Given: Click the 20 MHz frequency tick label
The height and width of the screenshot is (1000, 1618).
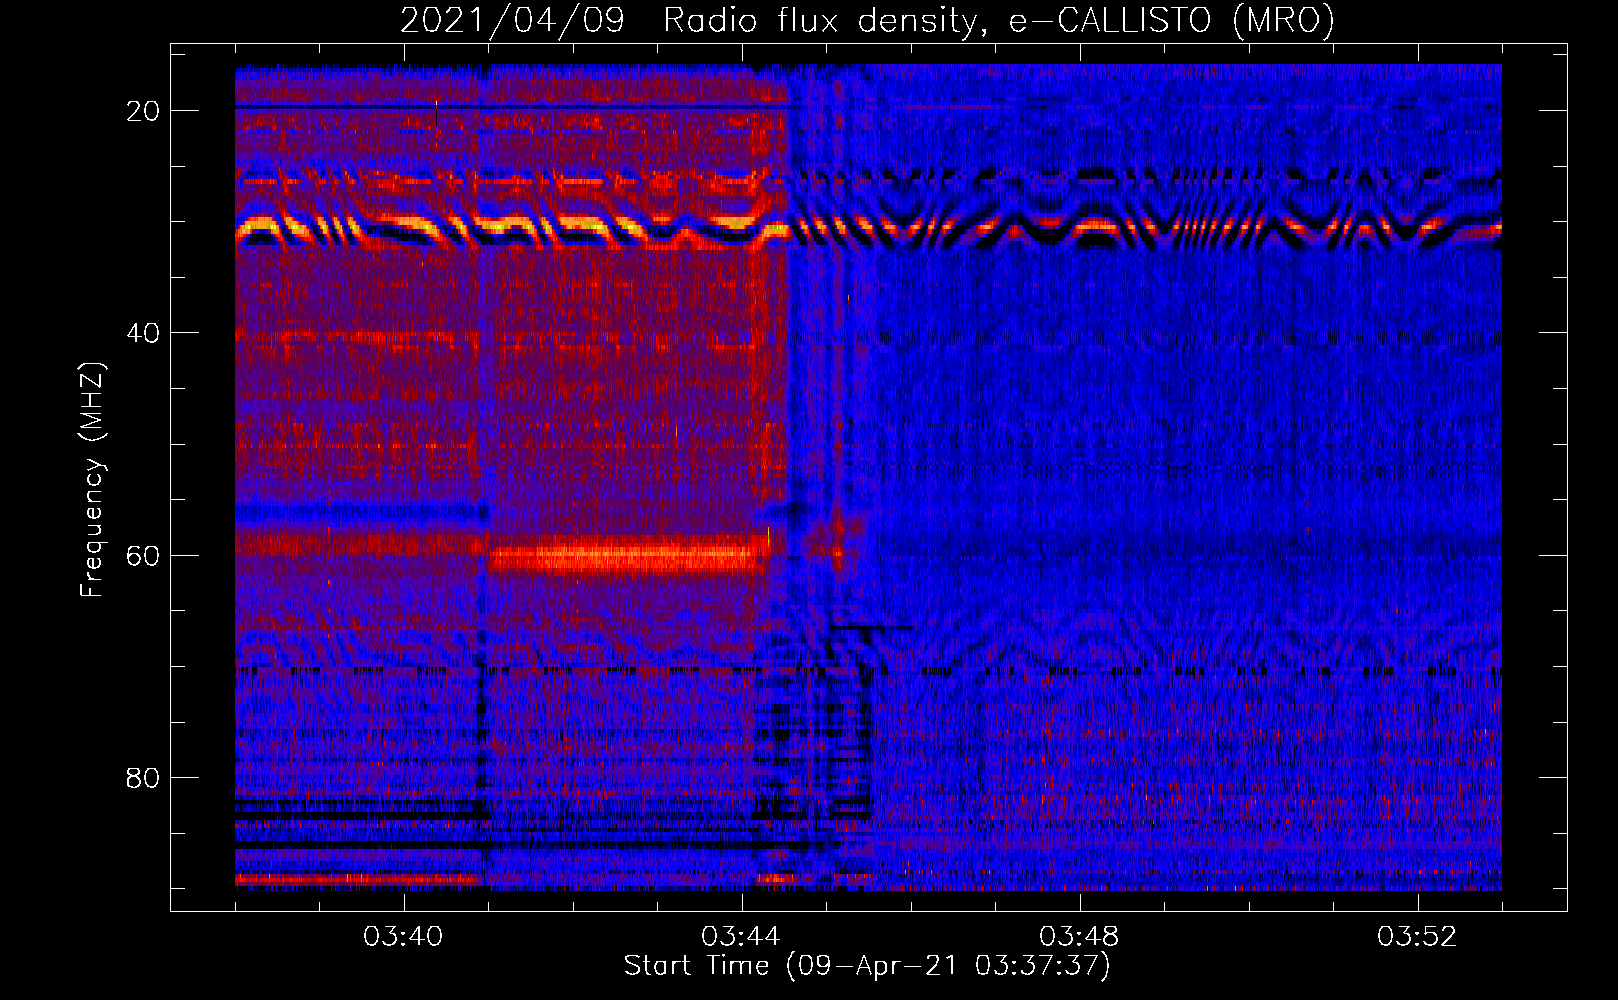Looking at the screenshot, I should [x=143, y=111].
